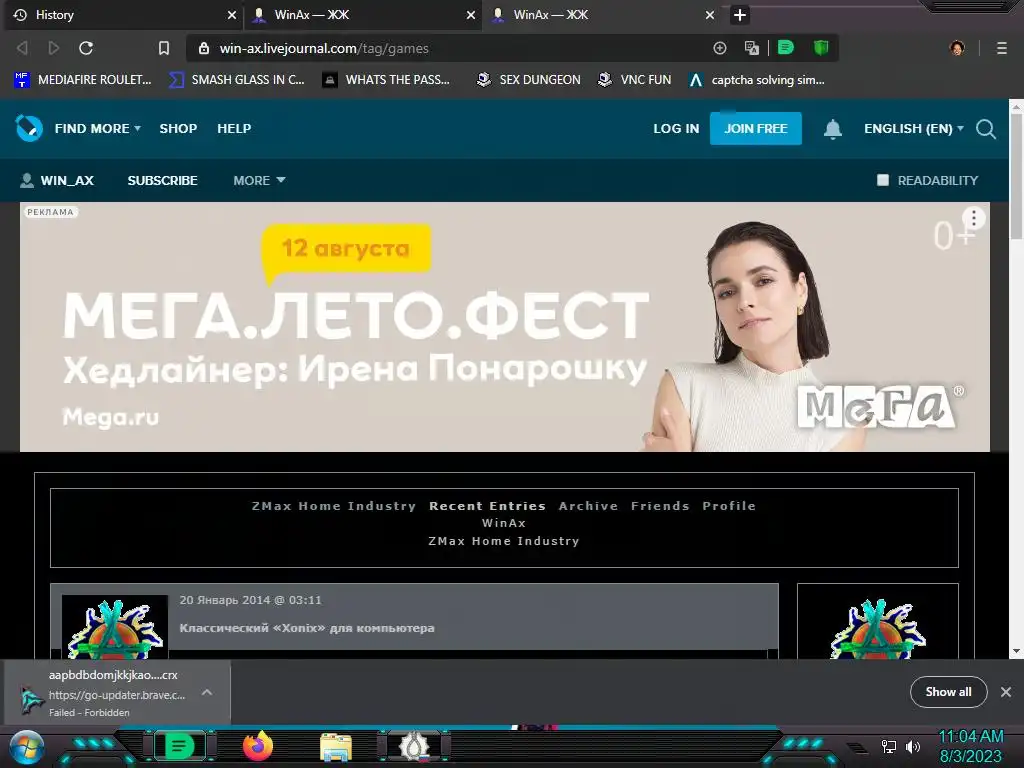Screen dimensions: 1024x768
Task: Open the WHATS THE PASS... bookmark
Action: pyautogui.click(x=387, y=80)
